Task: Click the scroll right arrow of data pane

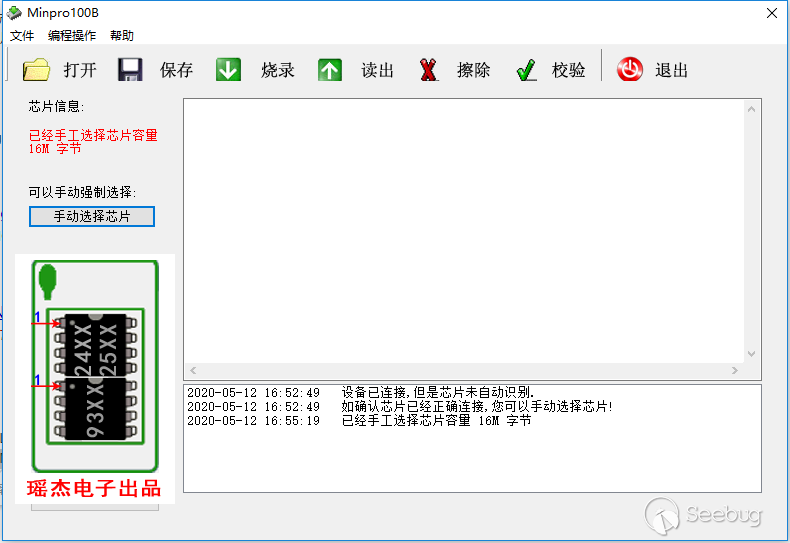Action: (x=735, y=370)
